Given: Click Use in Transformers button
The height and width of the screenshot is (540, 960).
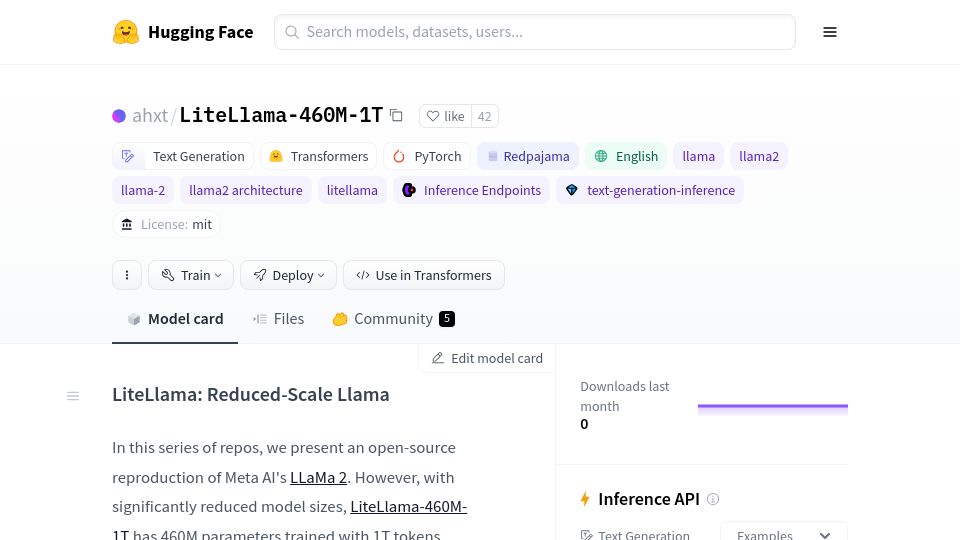Looking at the screenshot, I should pos(424,275).
